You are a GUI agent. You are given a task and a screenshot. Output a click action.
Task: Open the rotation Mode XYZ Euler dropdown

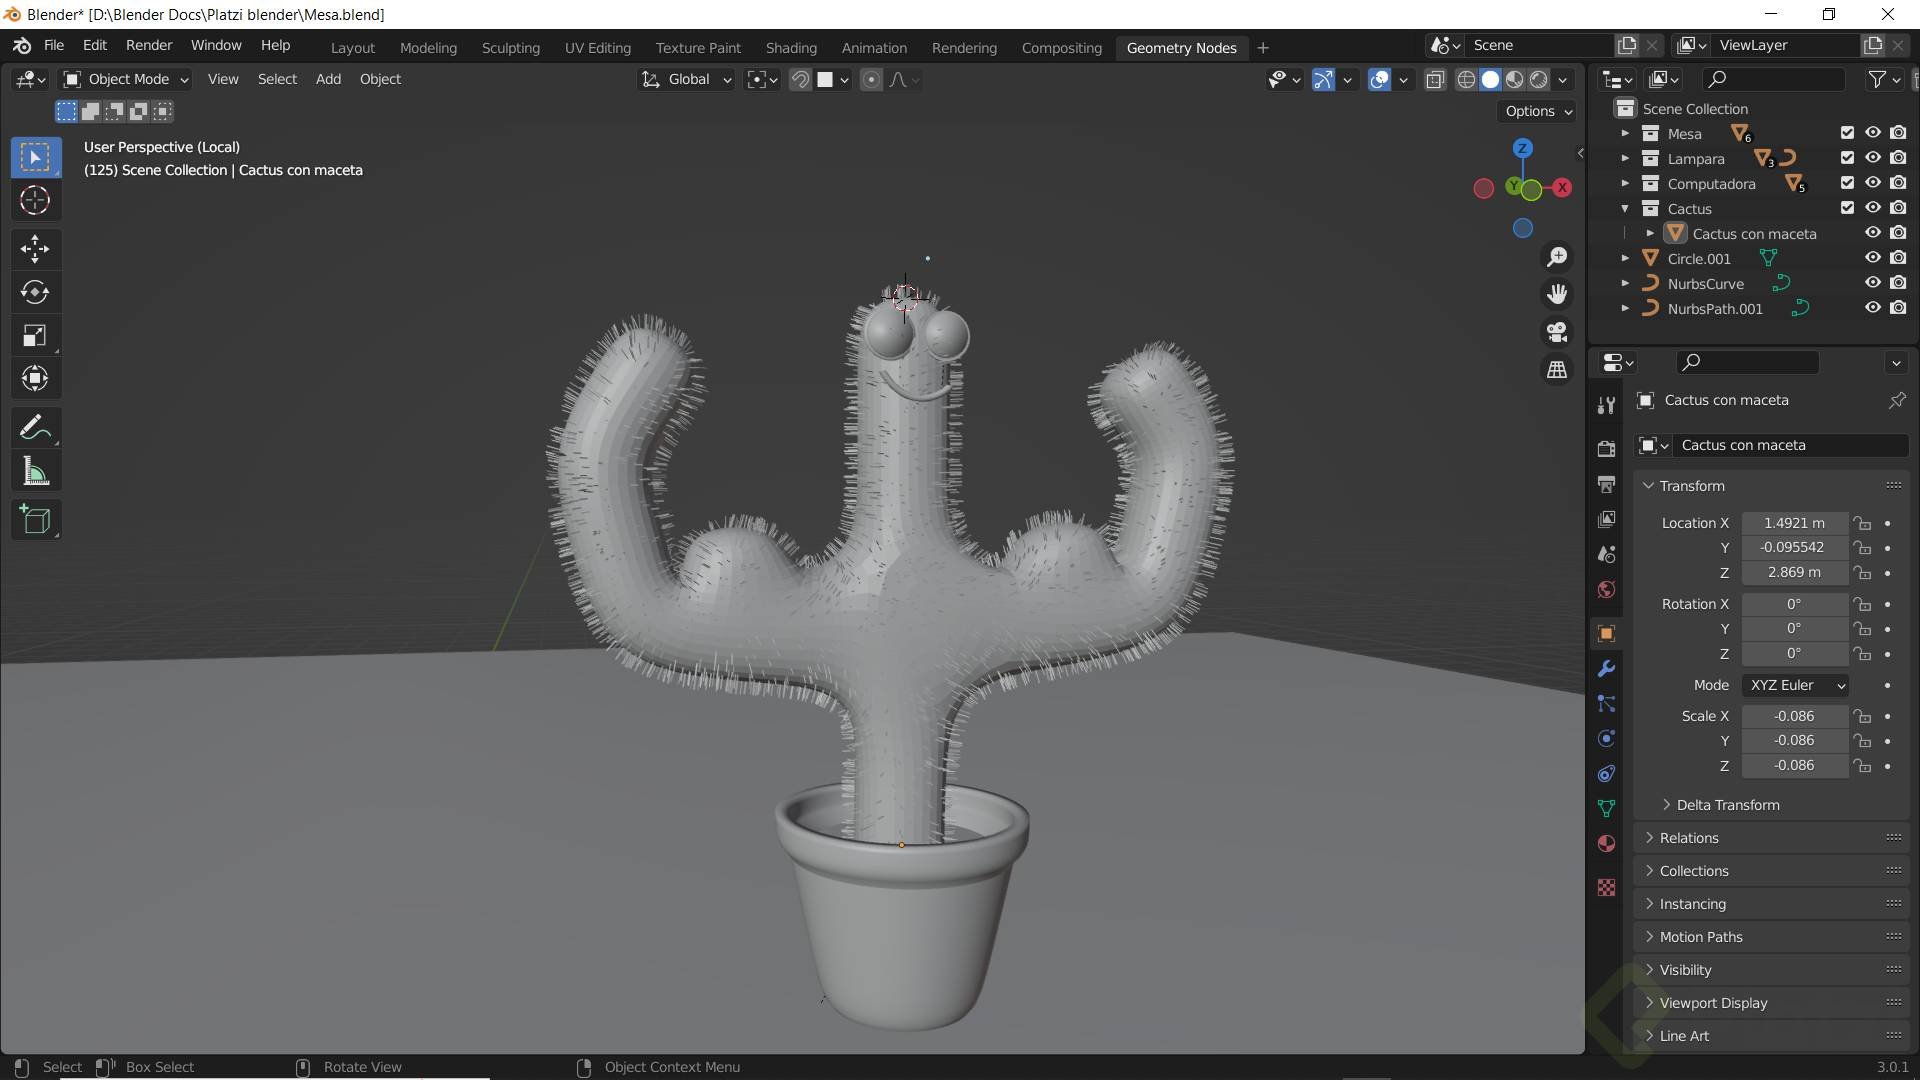coord(1796,685)
